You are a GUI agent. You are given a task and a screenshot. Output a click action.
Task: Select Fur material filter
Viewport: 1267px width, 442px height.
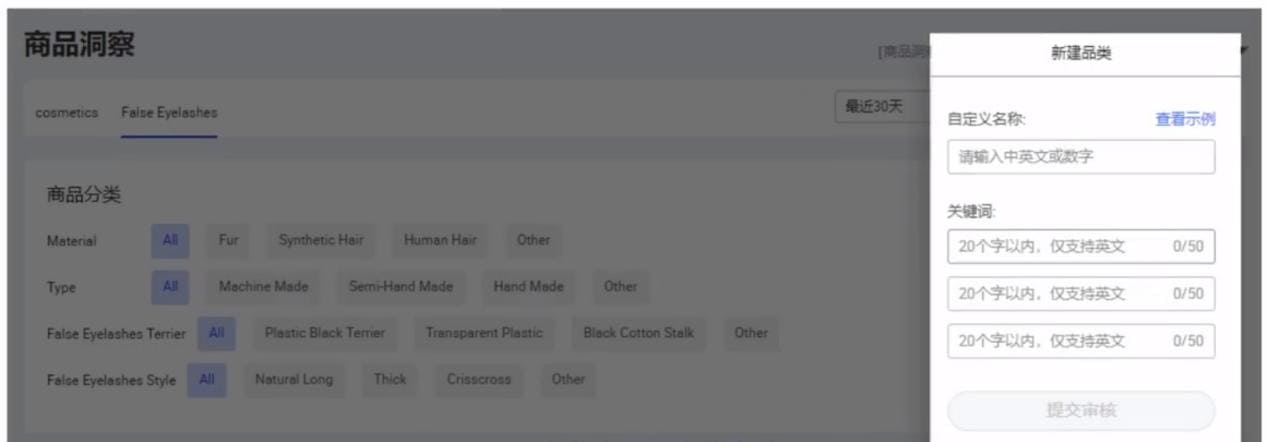pos(228,240)
